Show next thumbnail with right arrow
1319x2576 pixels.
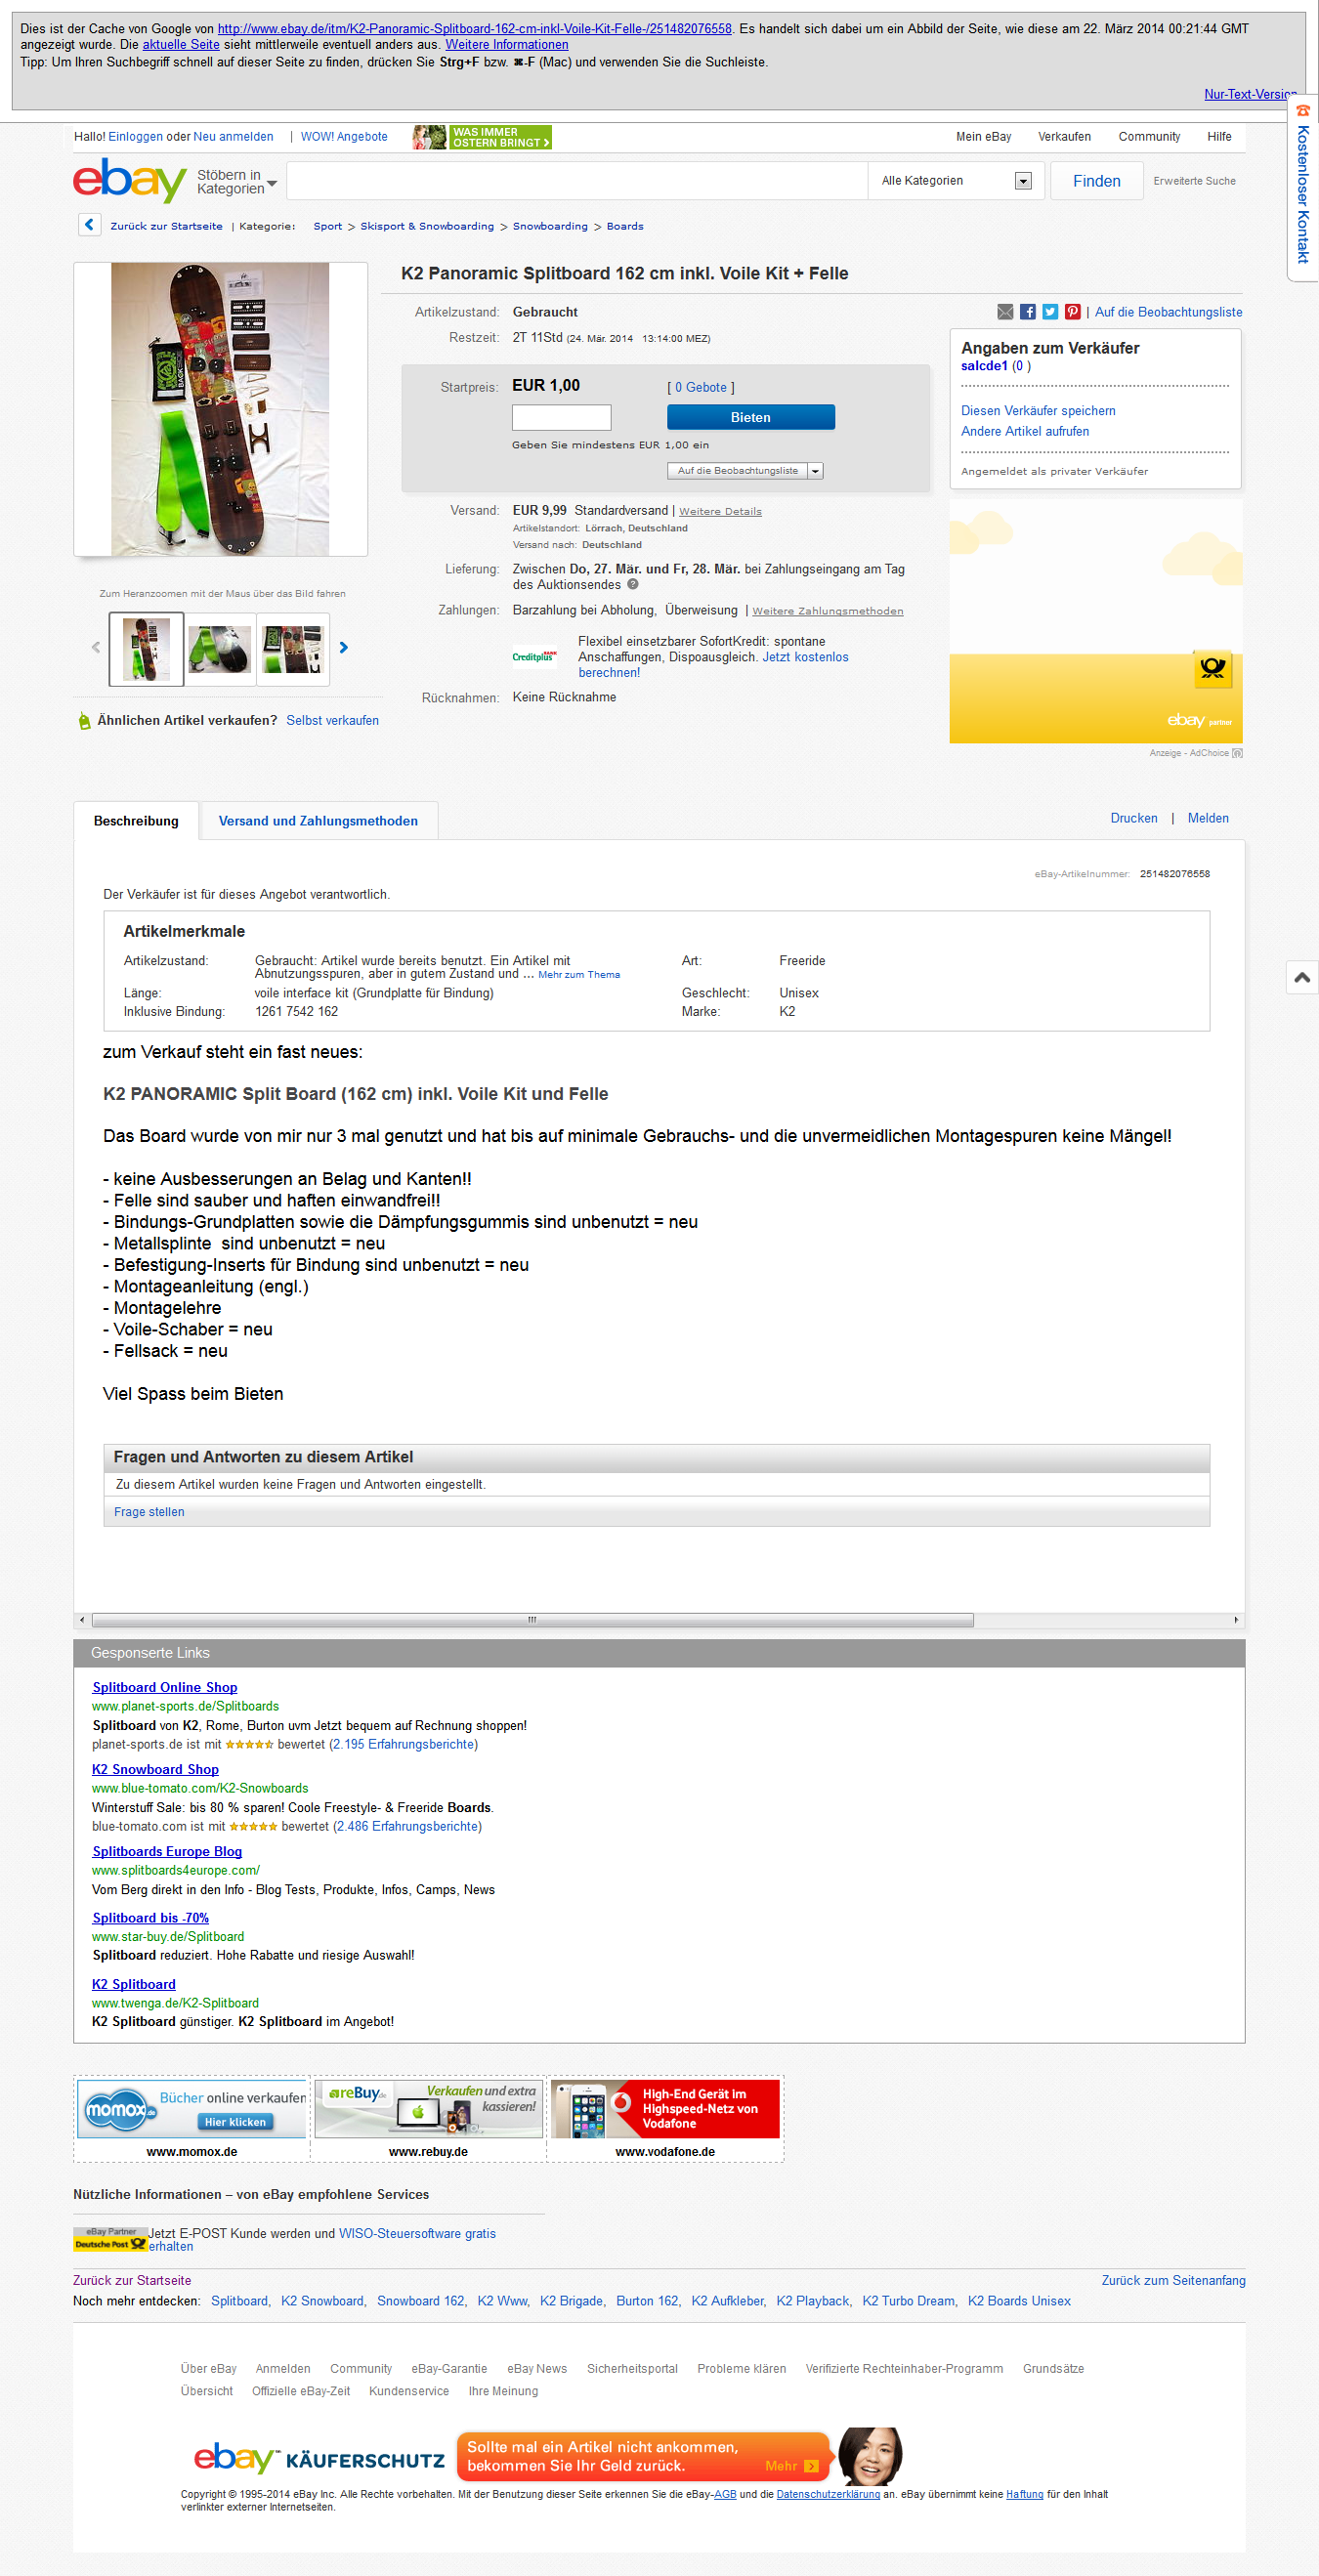pos(344,648)
